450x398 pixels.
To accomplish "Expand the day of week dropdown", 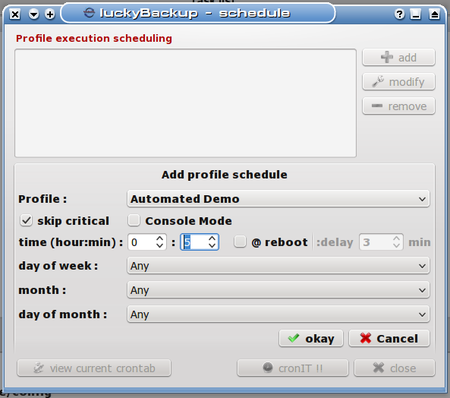I will pyautogui.click(x=278, y=266).
